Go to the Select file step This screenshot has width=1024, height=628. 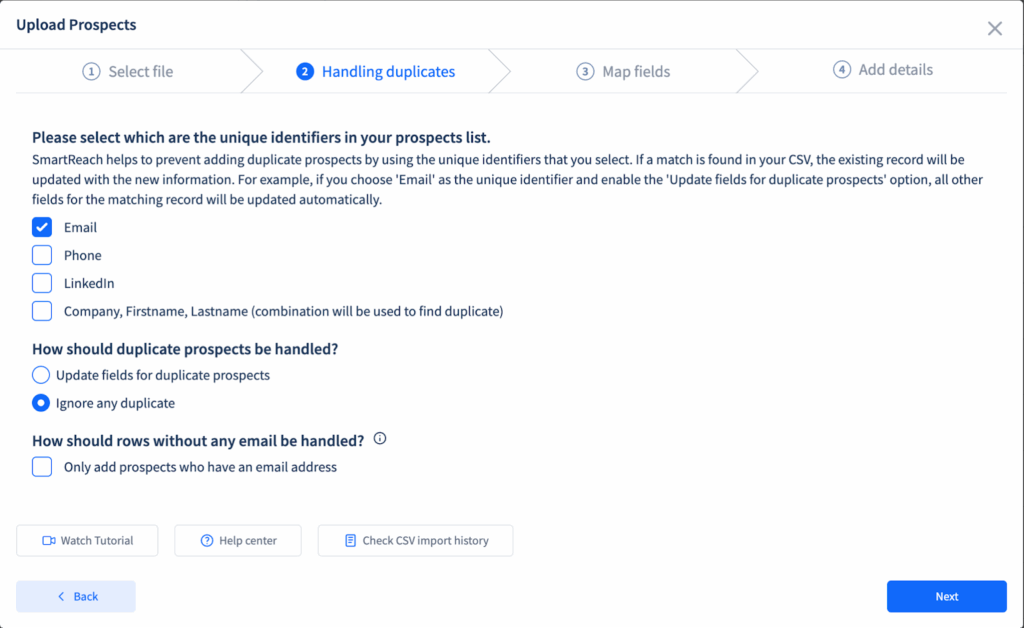(x=128, y=71)
